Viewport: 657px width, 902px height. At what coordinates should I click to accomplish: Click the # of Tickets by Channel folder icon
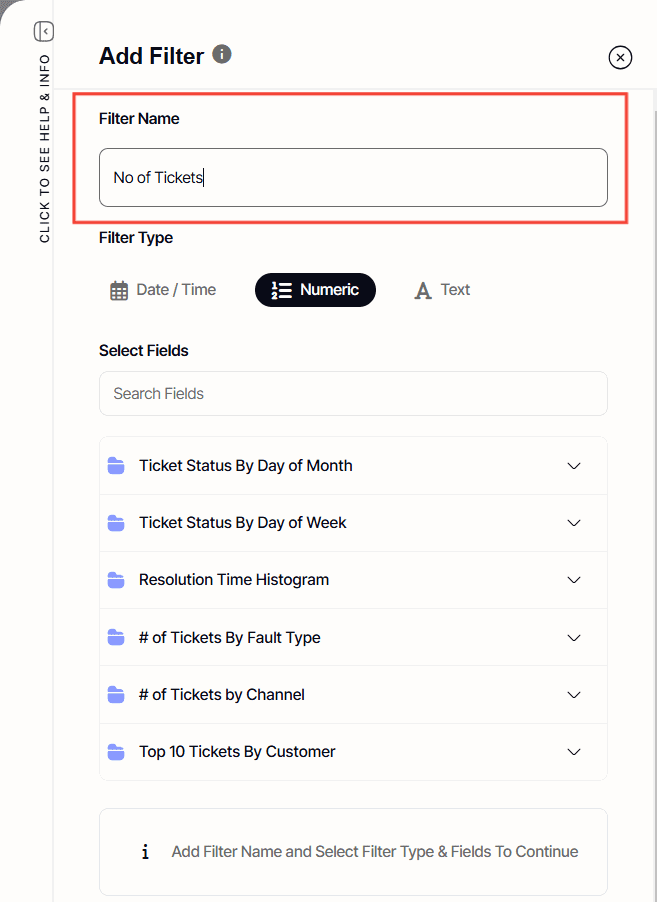tap(116, 695)
